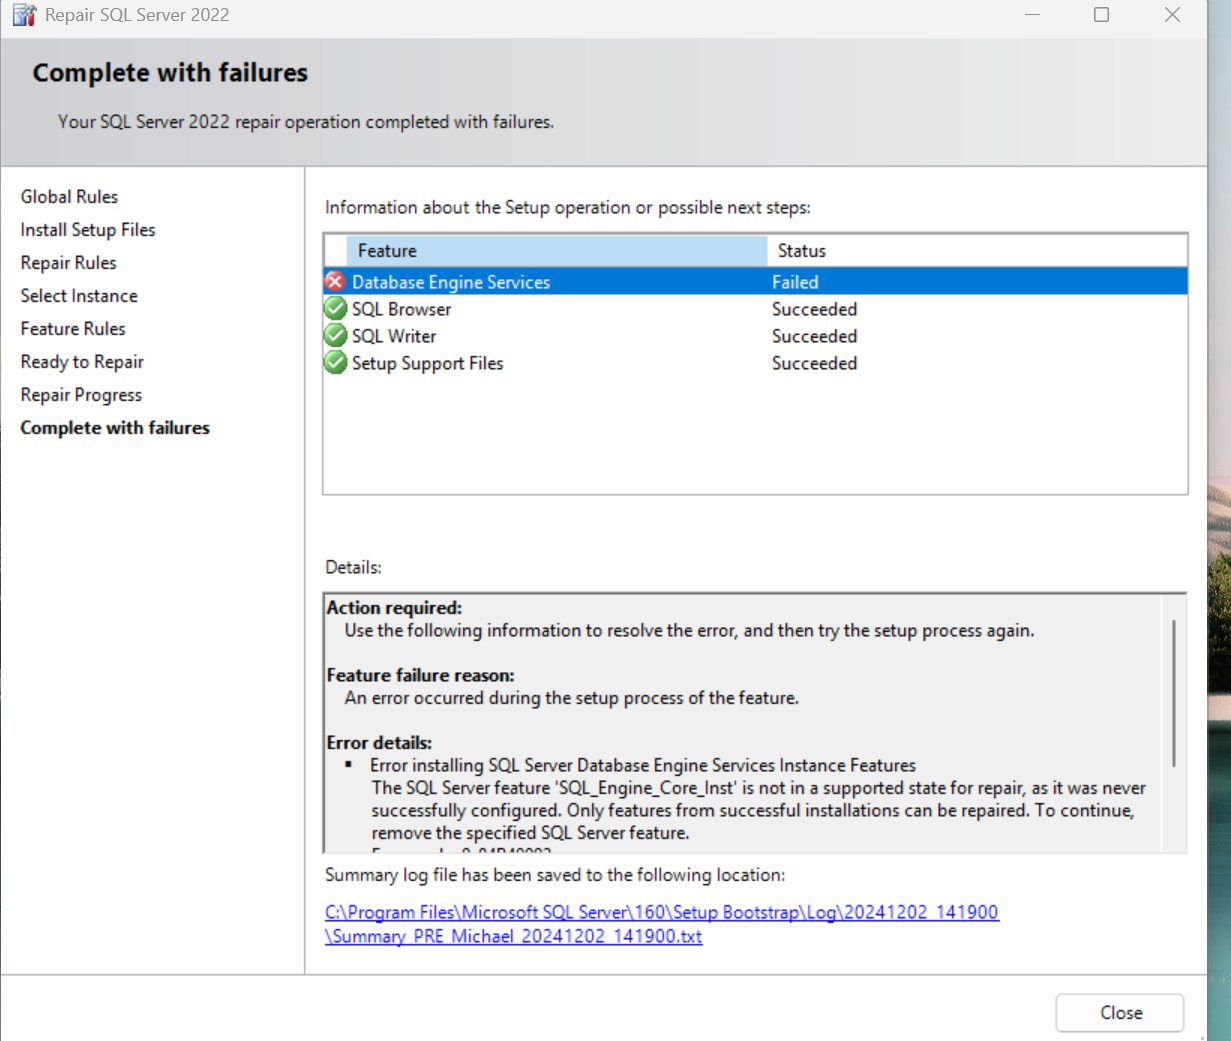Open the summary log file link
The image size is (1231, 1041).
661,913
